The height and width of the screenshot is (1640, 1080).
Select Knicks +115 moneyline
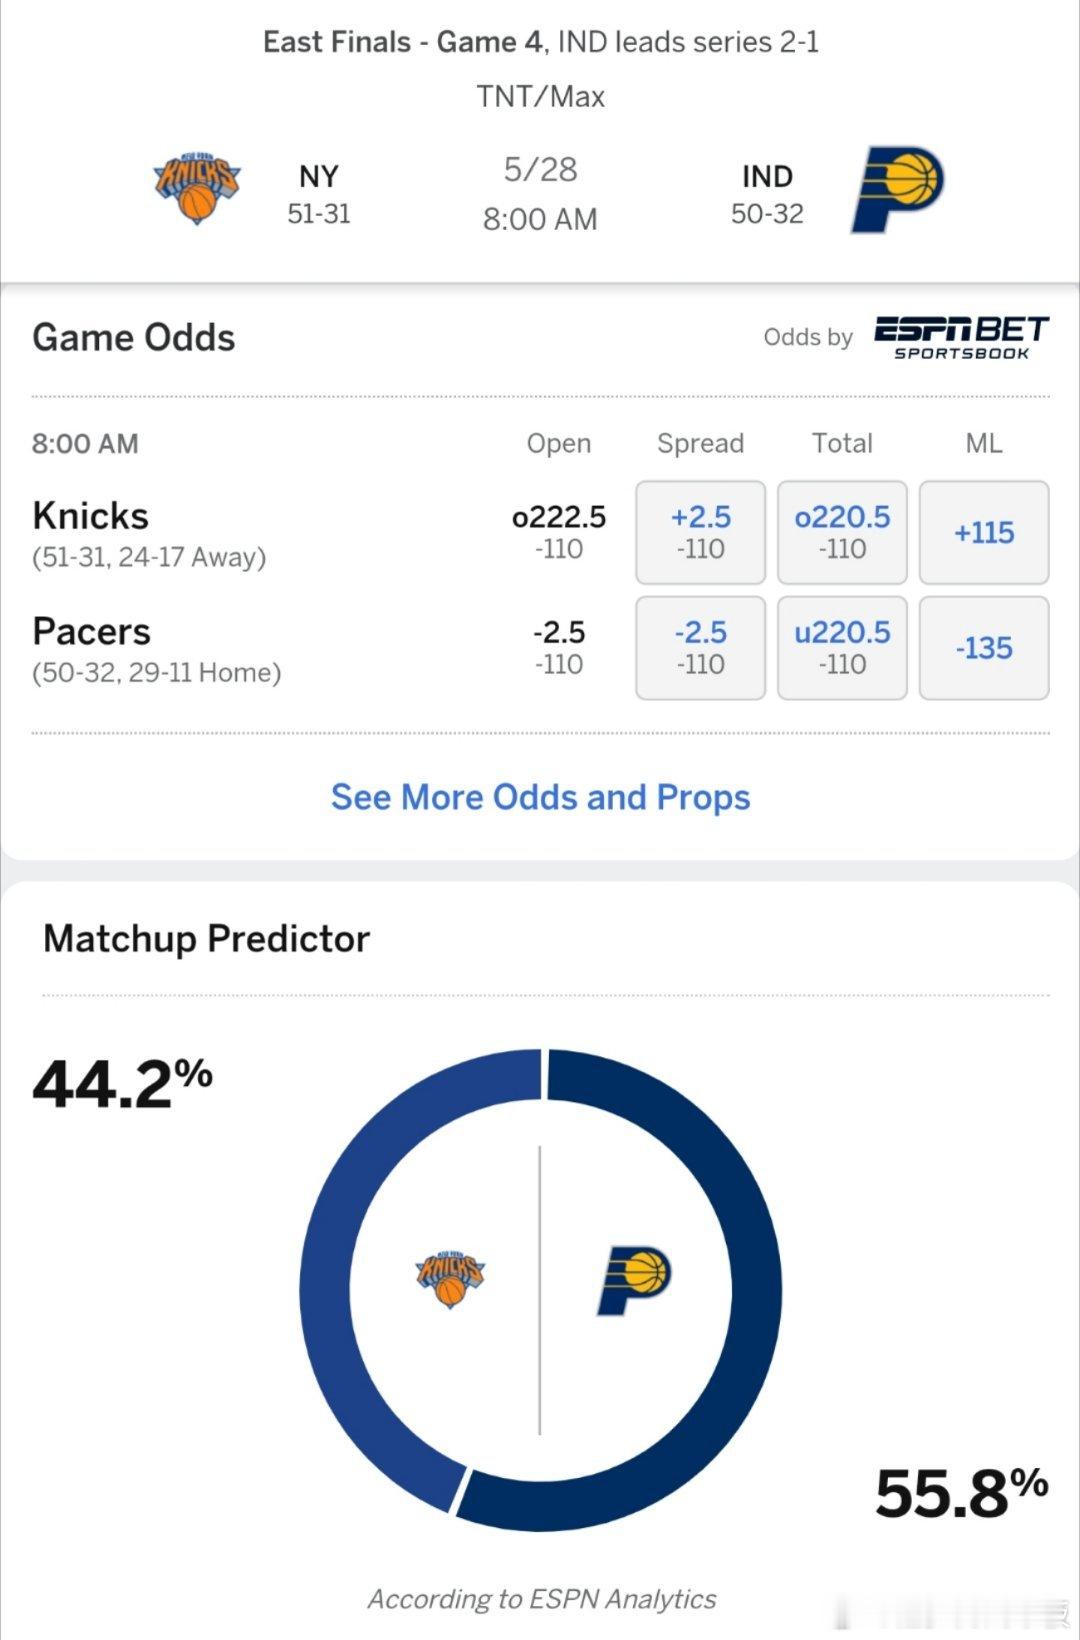(984, 532)
